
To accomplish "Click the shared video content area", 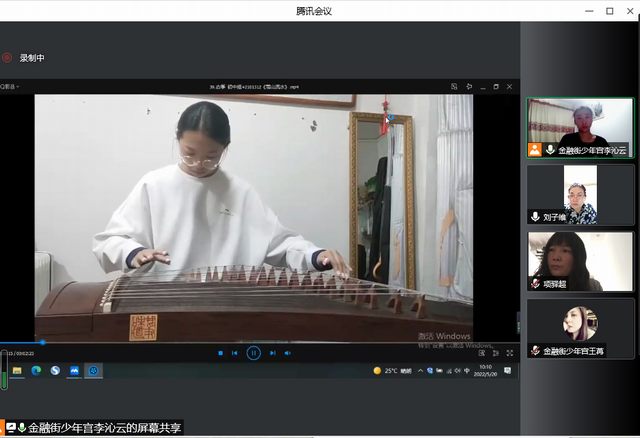I will pyautogui.click(x=253, y=218).
